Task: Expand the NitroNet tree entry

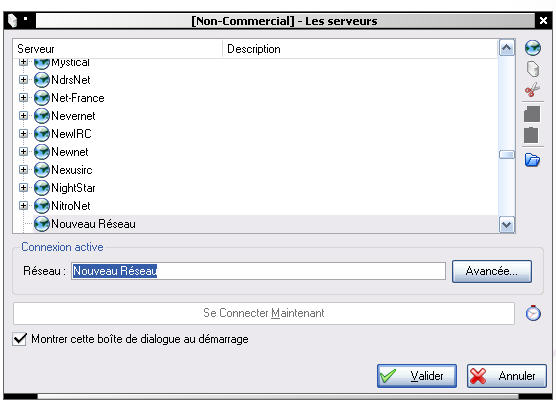Action: [x=23, y=206]
